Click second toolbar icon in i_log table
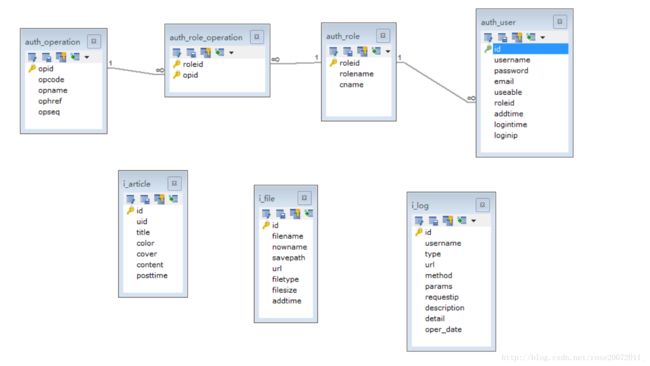Image resolution: width=650 pixels, height=366 pixels. pyautogui.click(x=433, y=221)
